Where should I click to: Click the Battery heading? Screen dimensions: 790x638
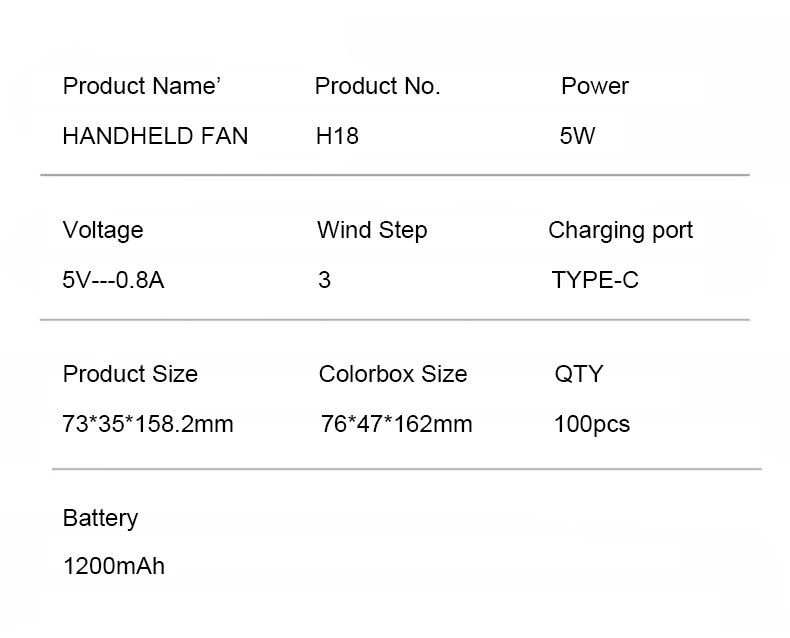point(100,518)
